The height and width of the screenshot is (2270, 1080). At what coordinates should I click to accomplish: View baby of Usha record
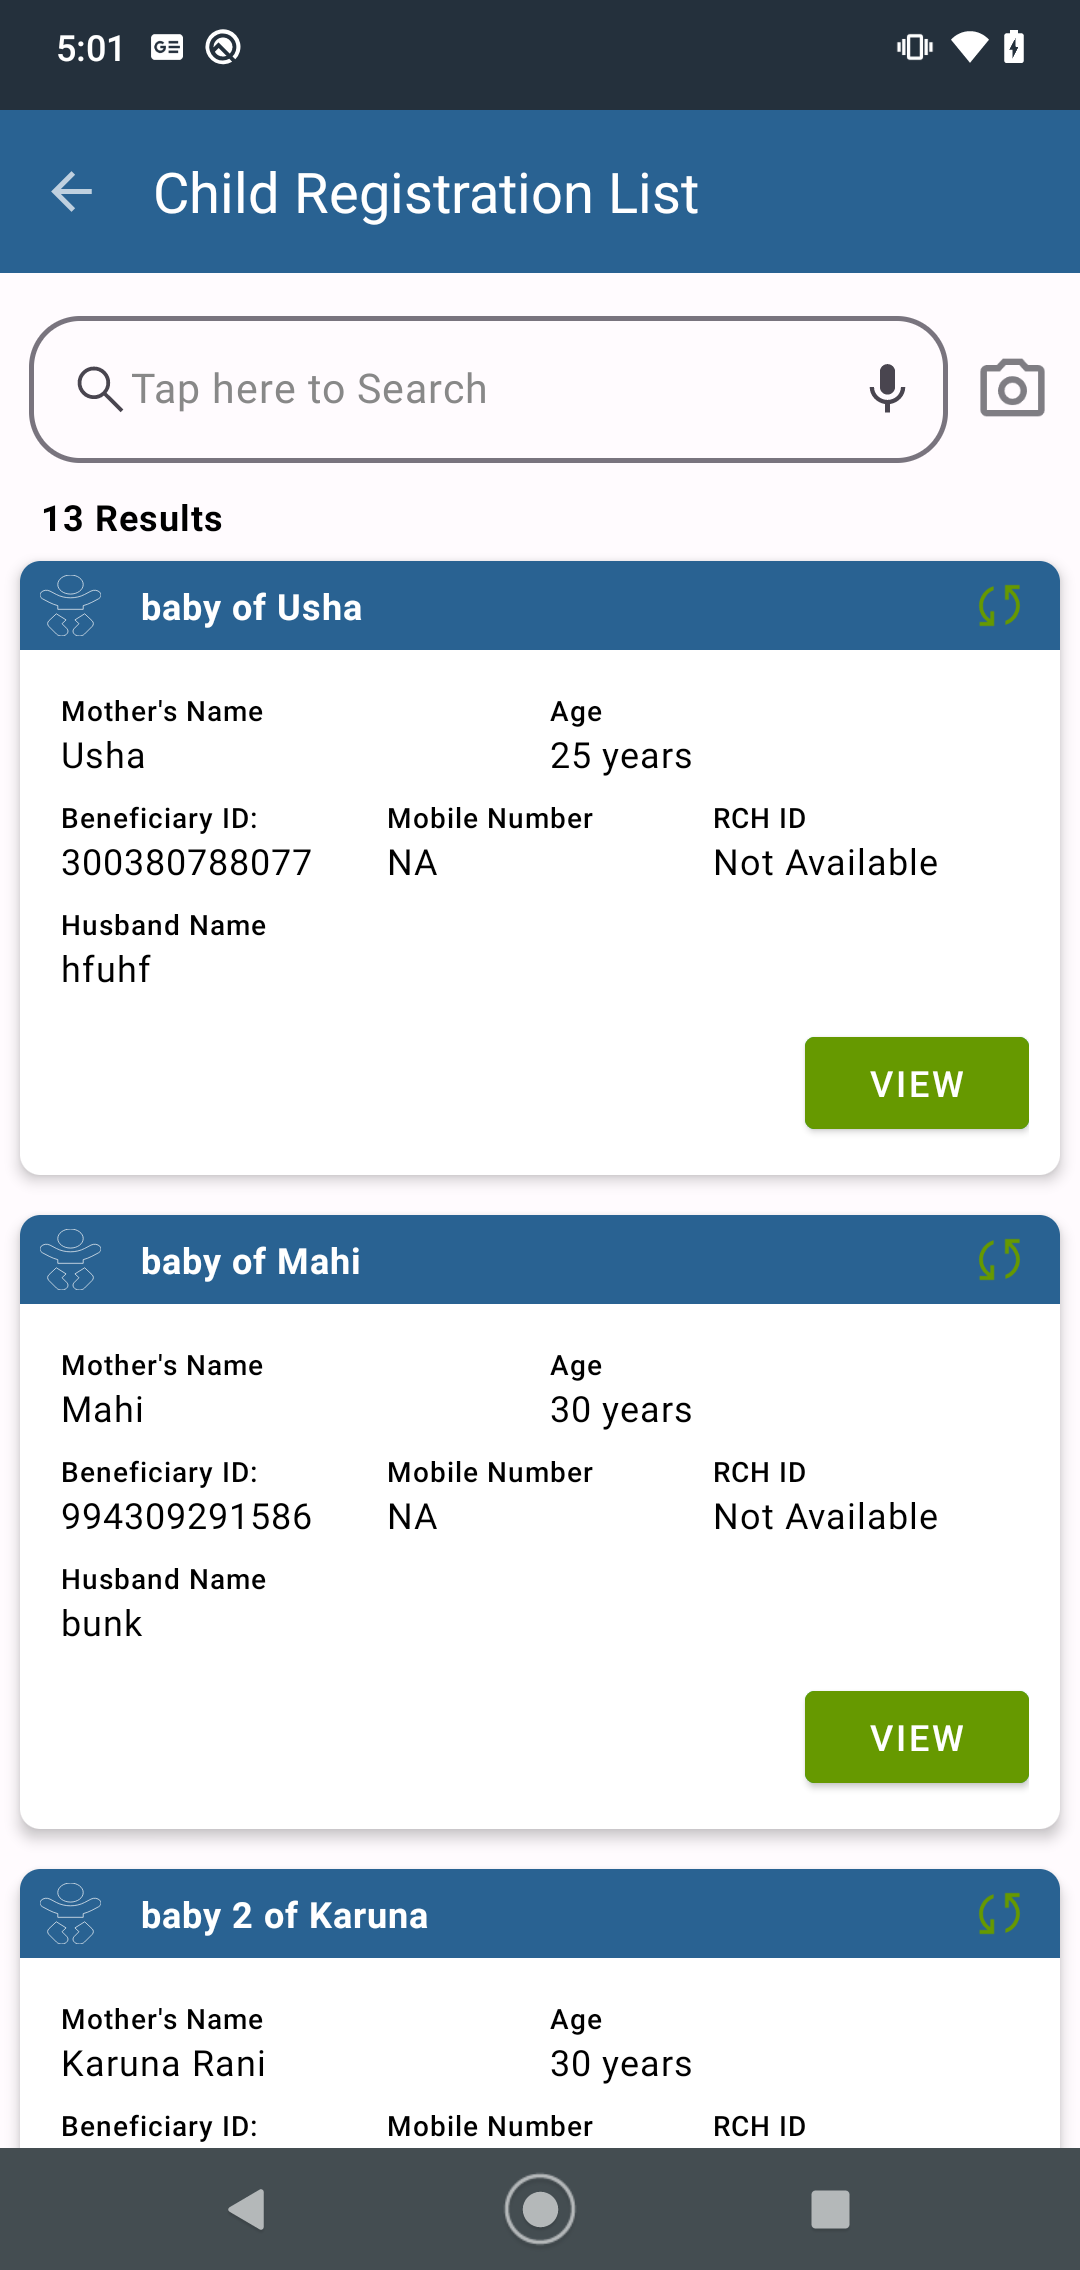coord(917,1083)
